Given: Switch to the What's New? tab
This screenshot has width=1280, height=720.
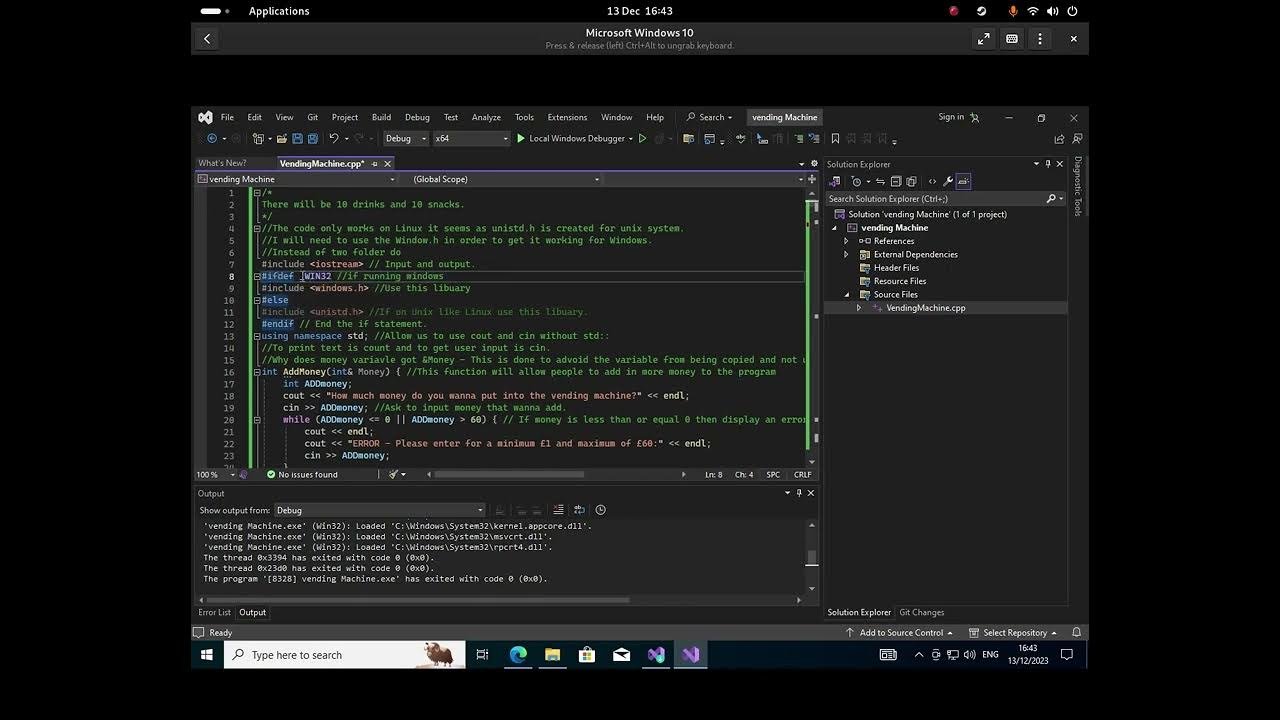Looking at the screenshot, I should pos(222,163).
